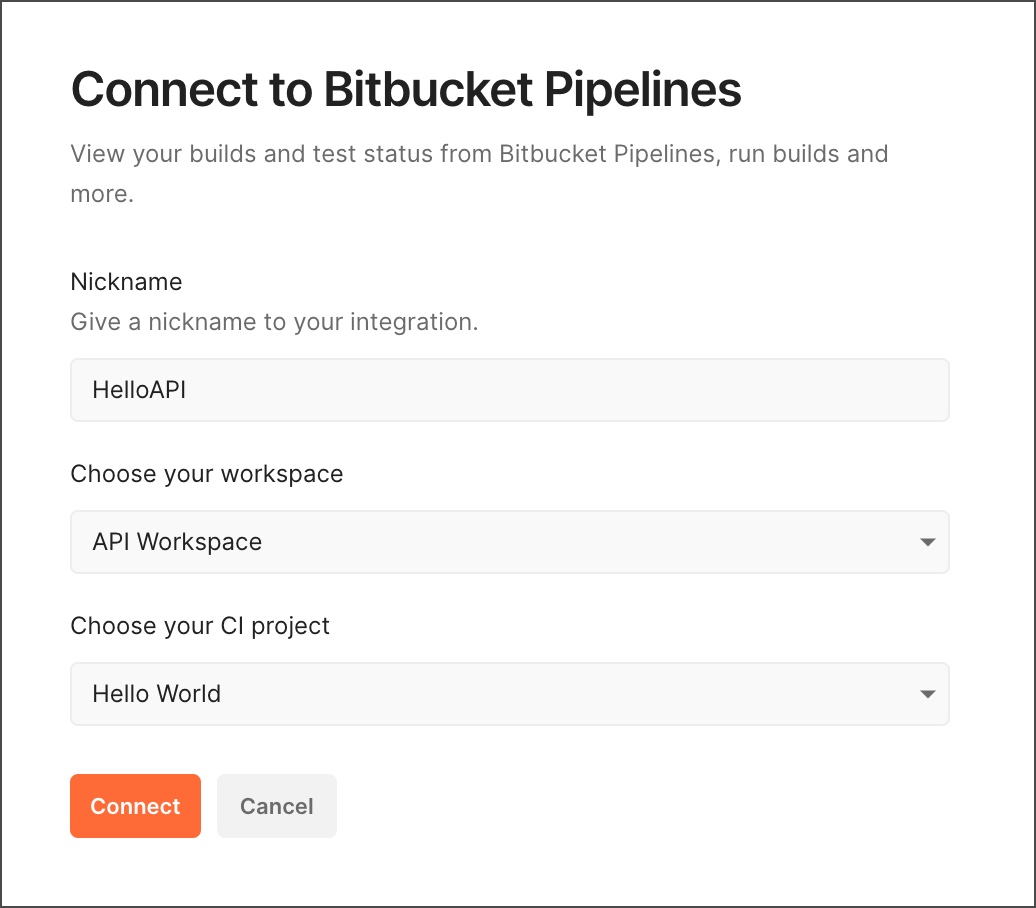This screenshot has height=908, width=1036.
Task: Cancel the Bitbucket Pipelines connection
Action: (x=276, y=806)
